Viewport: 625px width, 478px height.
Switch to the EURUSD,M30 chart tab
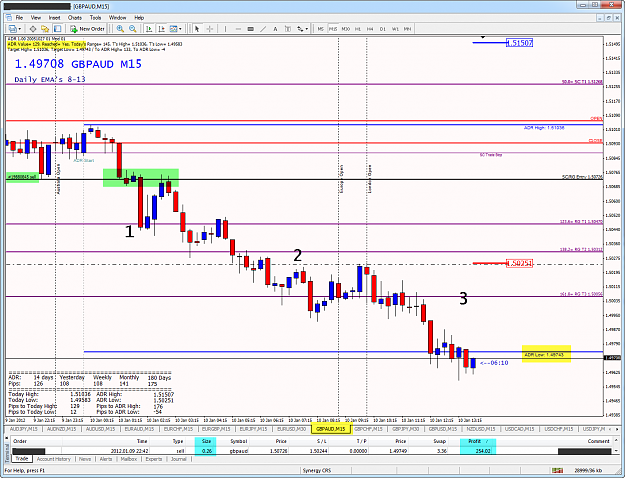tap(291, 429)
